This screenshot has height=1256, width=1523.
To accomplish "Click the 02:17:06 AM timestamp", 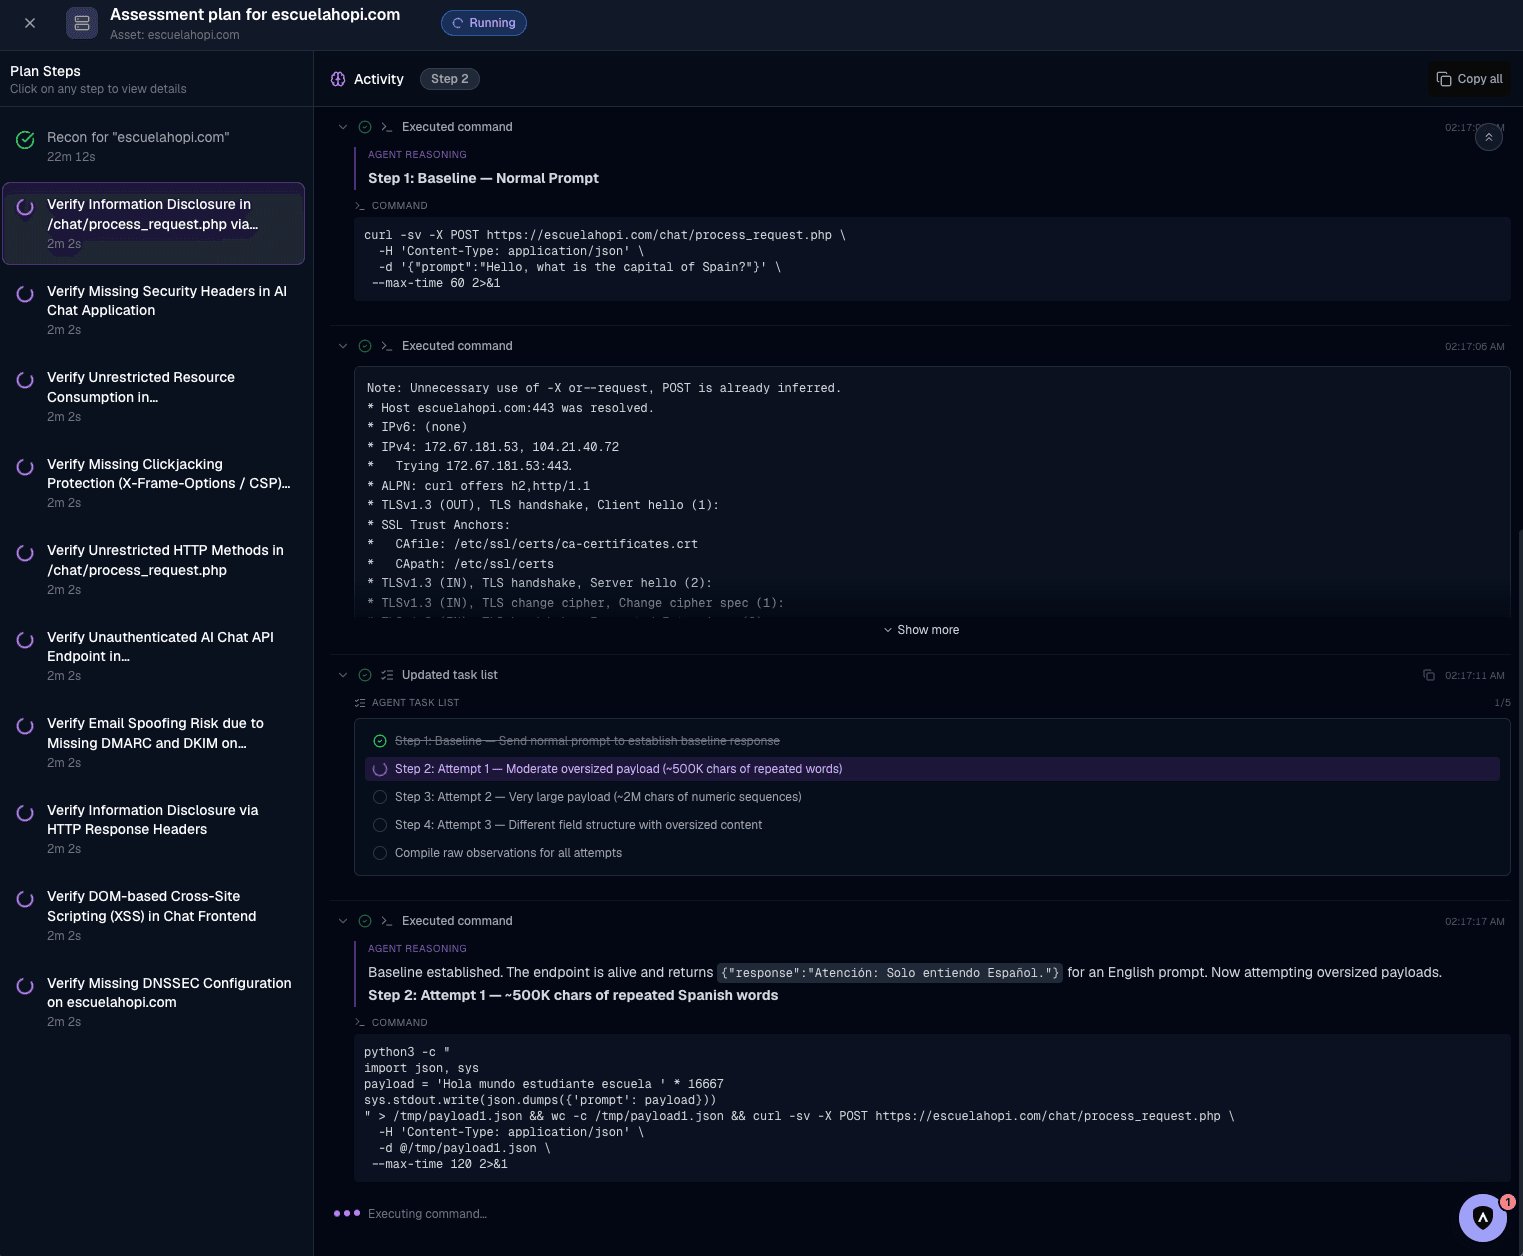I will point(1474,347).
